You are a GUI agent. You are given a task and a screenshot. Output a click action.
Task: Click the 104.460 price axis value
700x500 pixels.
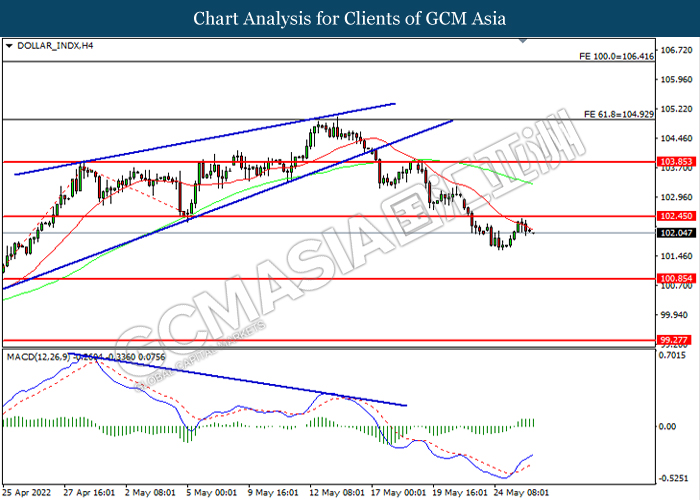[676, 138]
